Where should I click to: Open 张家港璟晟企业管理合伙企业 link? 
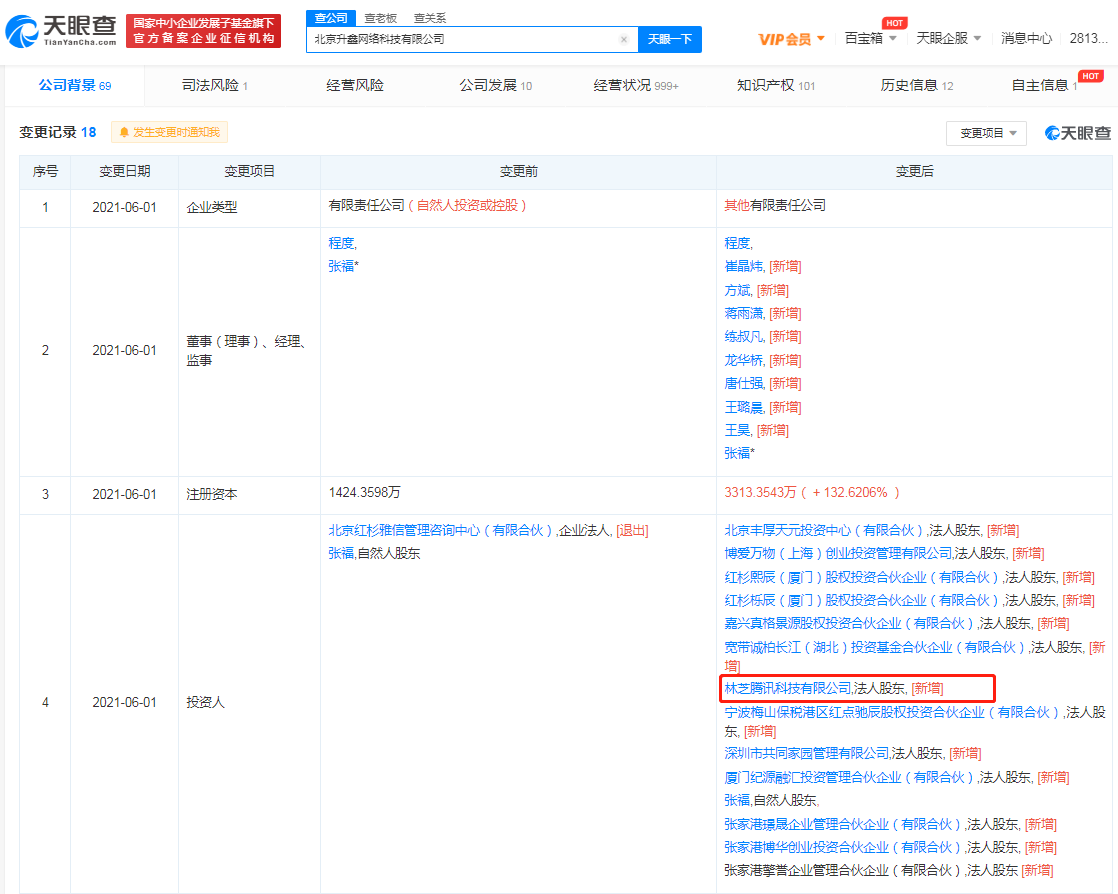(x=843, y=824)
